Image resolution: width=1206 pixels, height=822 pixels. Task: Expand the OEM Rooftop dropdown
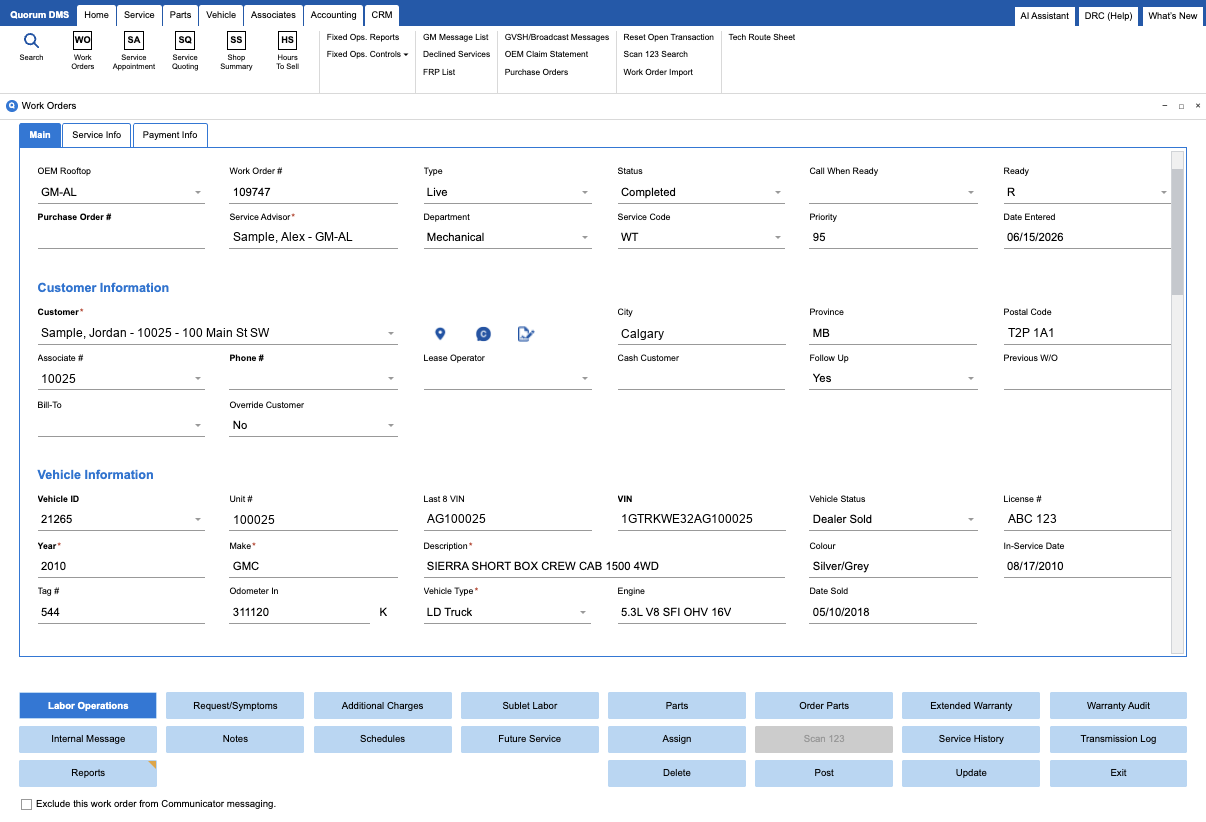click(x=198, y=192)
